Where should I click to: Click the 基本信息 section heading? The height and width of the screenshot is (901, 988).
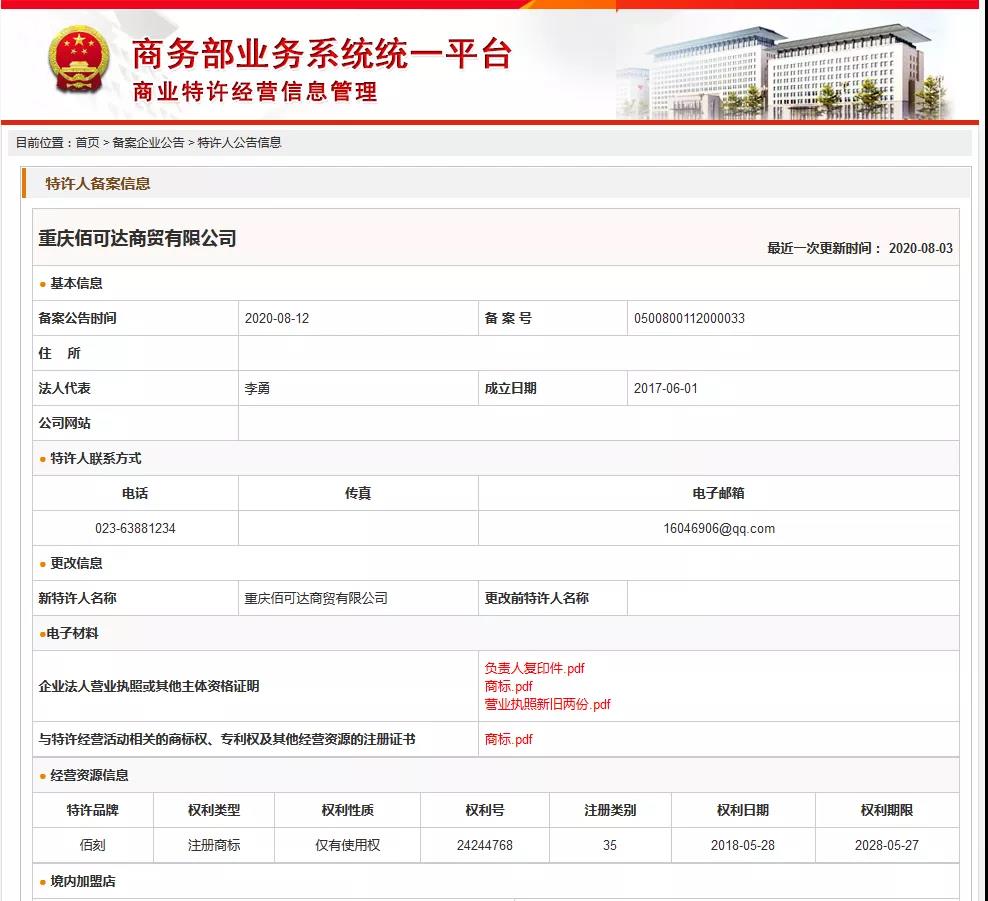[x=76, y=284]
